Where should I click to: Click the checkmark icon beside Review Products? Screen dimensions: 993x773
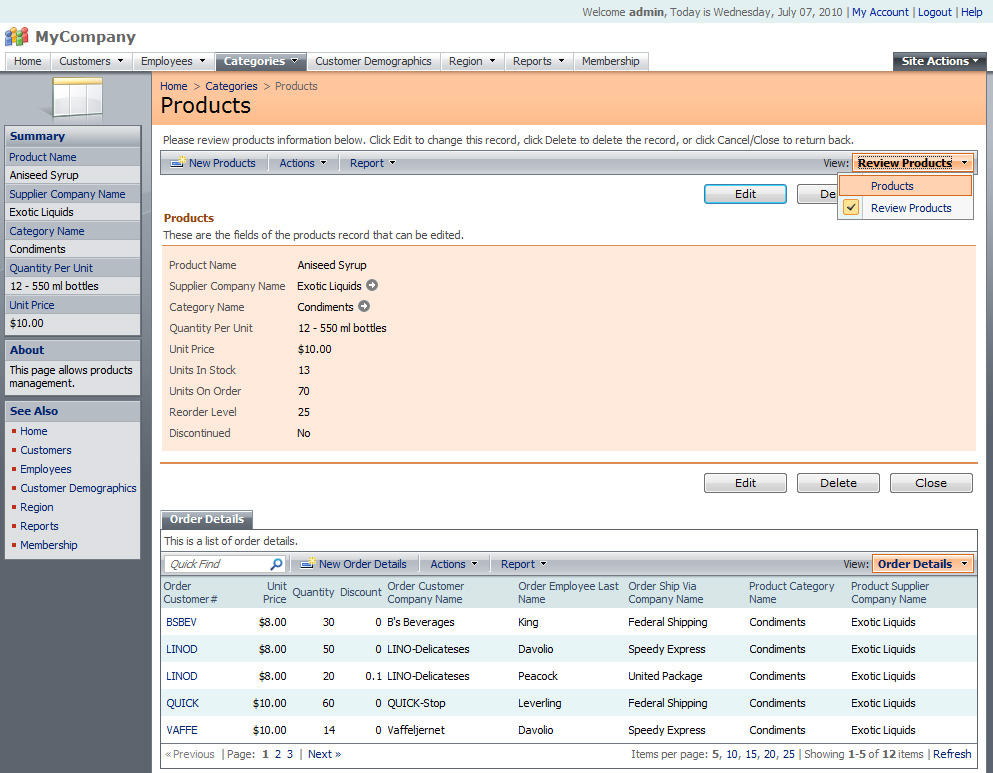click(x=850, y=207)
